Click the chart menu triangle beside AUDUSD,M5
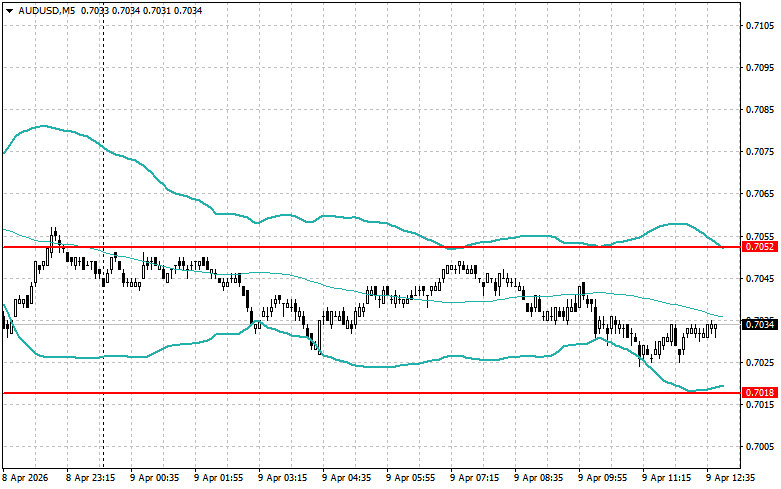The height and width of the screenshot is (489, 781). pyautogui.click(x=9, y=11)
